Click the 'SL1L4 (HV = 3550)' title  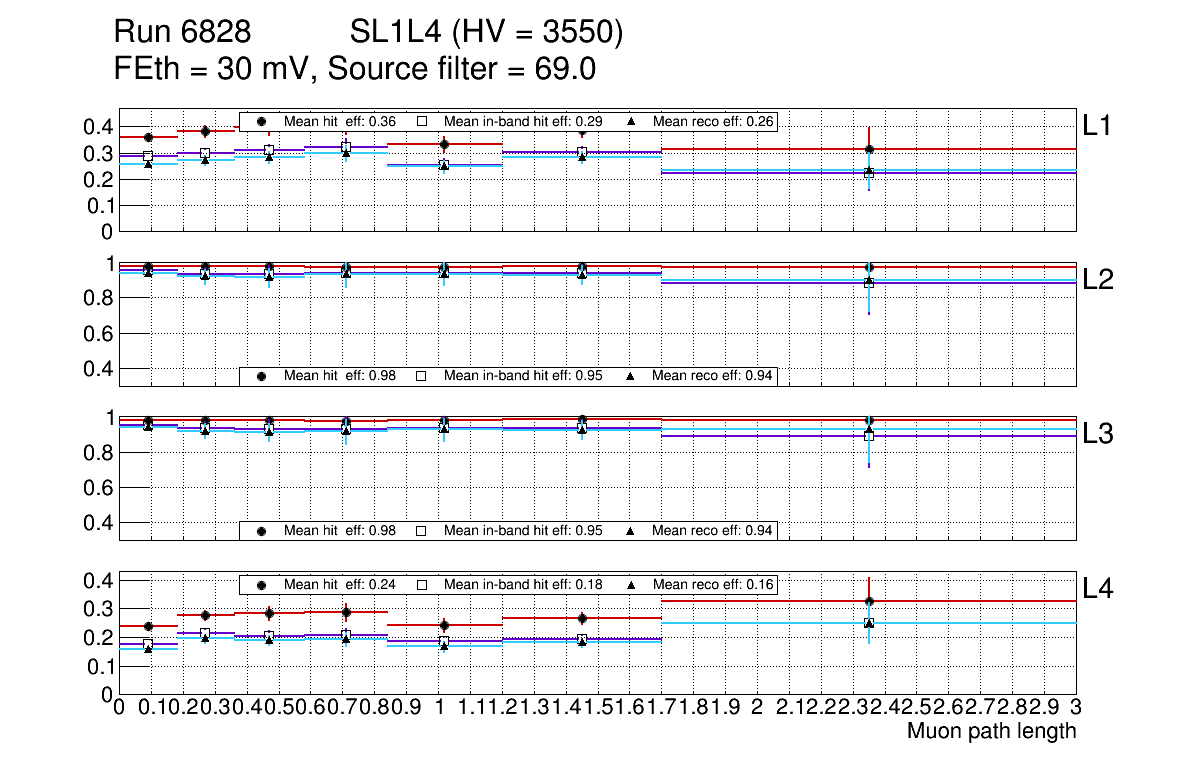click(486, 34)
